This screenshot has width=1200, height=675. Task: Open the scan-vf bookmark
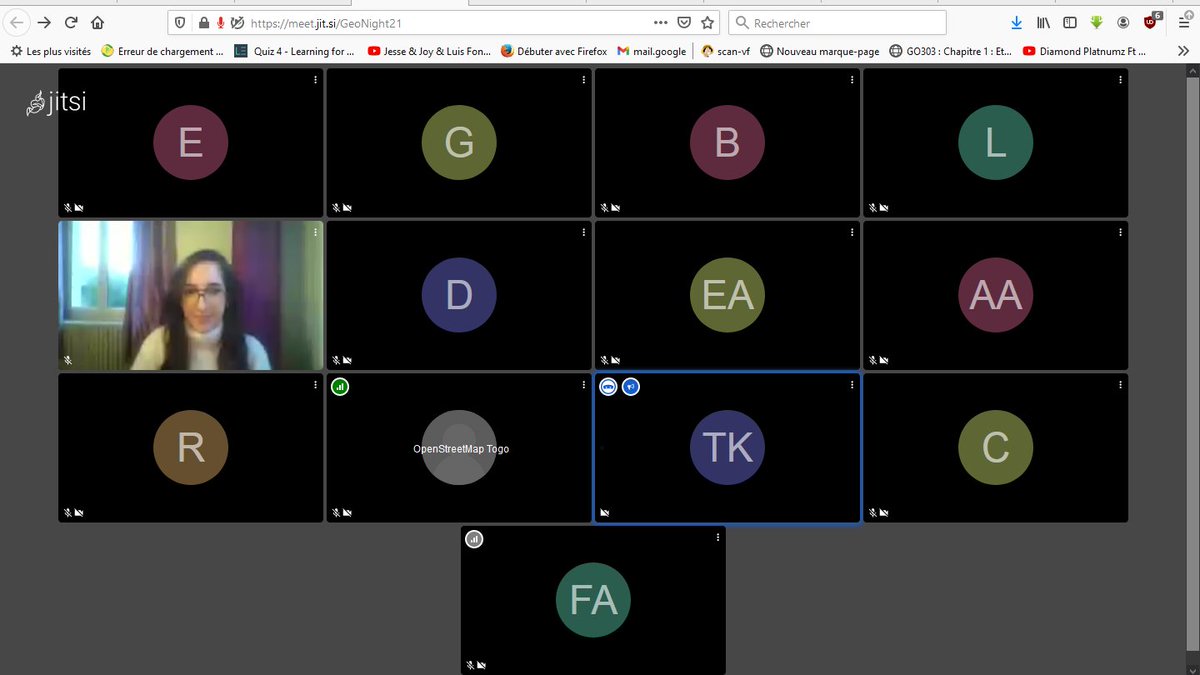[727, 51]
